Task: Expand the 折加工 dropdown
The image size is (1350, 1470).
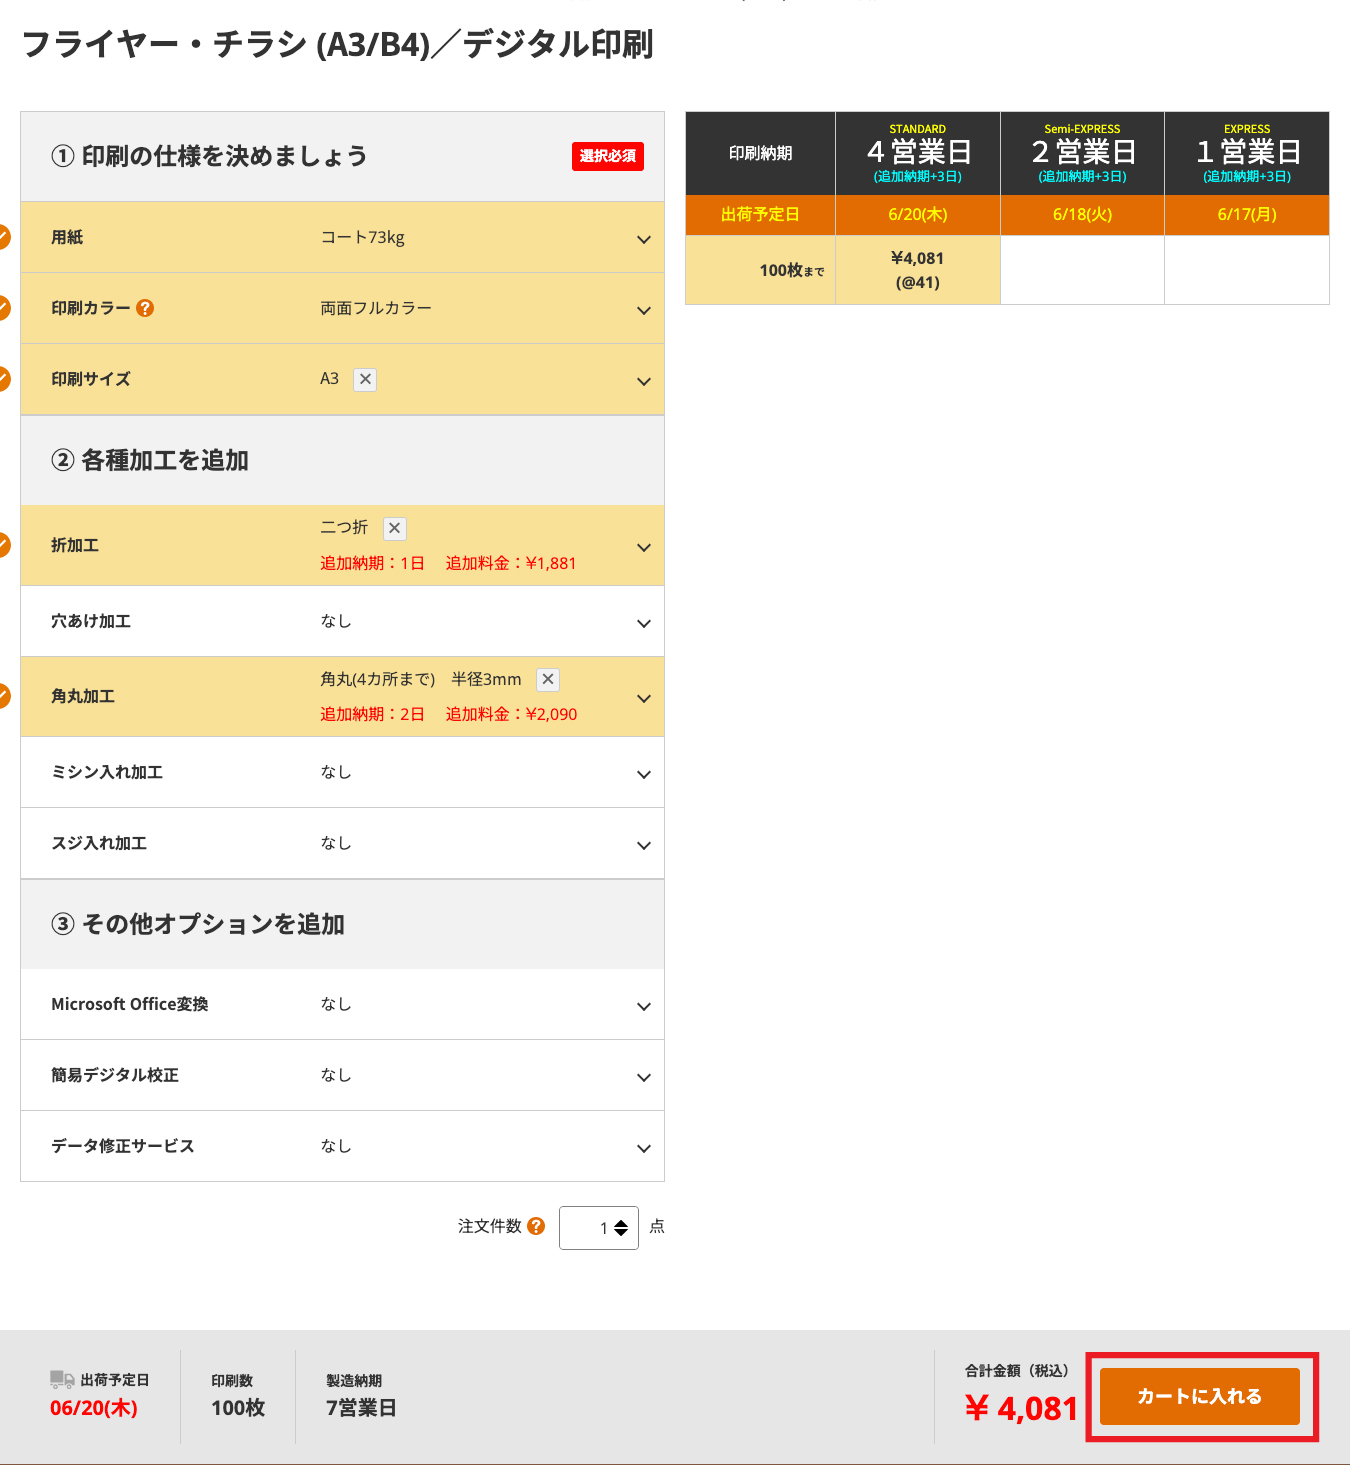Action: [x=644, y=547]
